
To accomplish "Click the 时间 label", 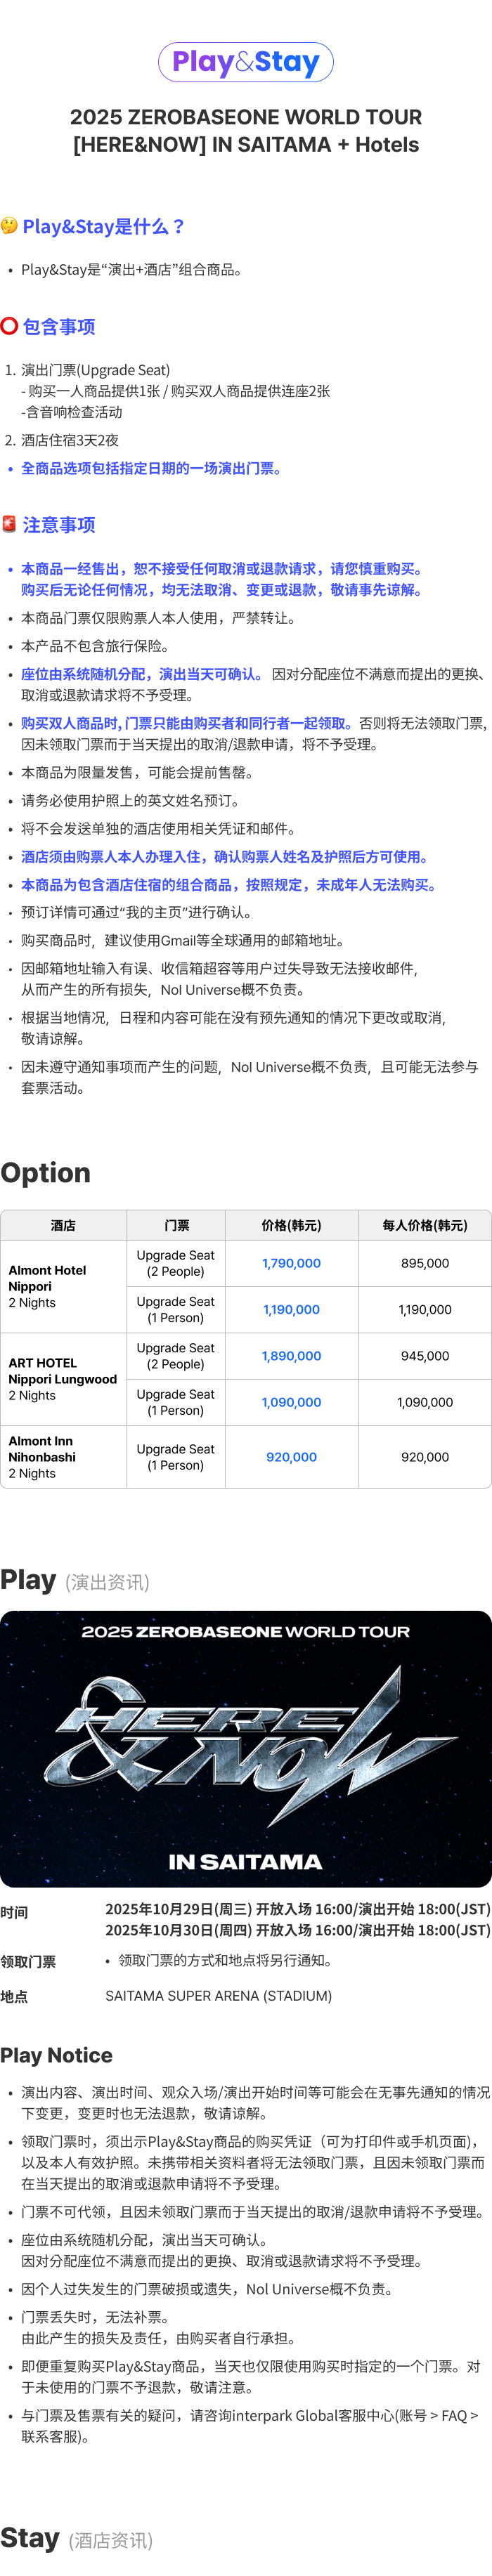I will tap(14, 1912).
